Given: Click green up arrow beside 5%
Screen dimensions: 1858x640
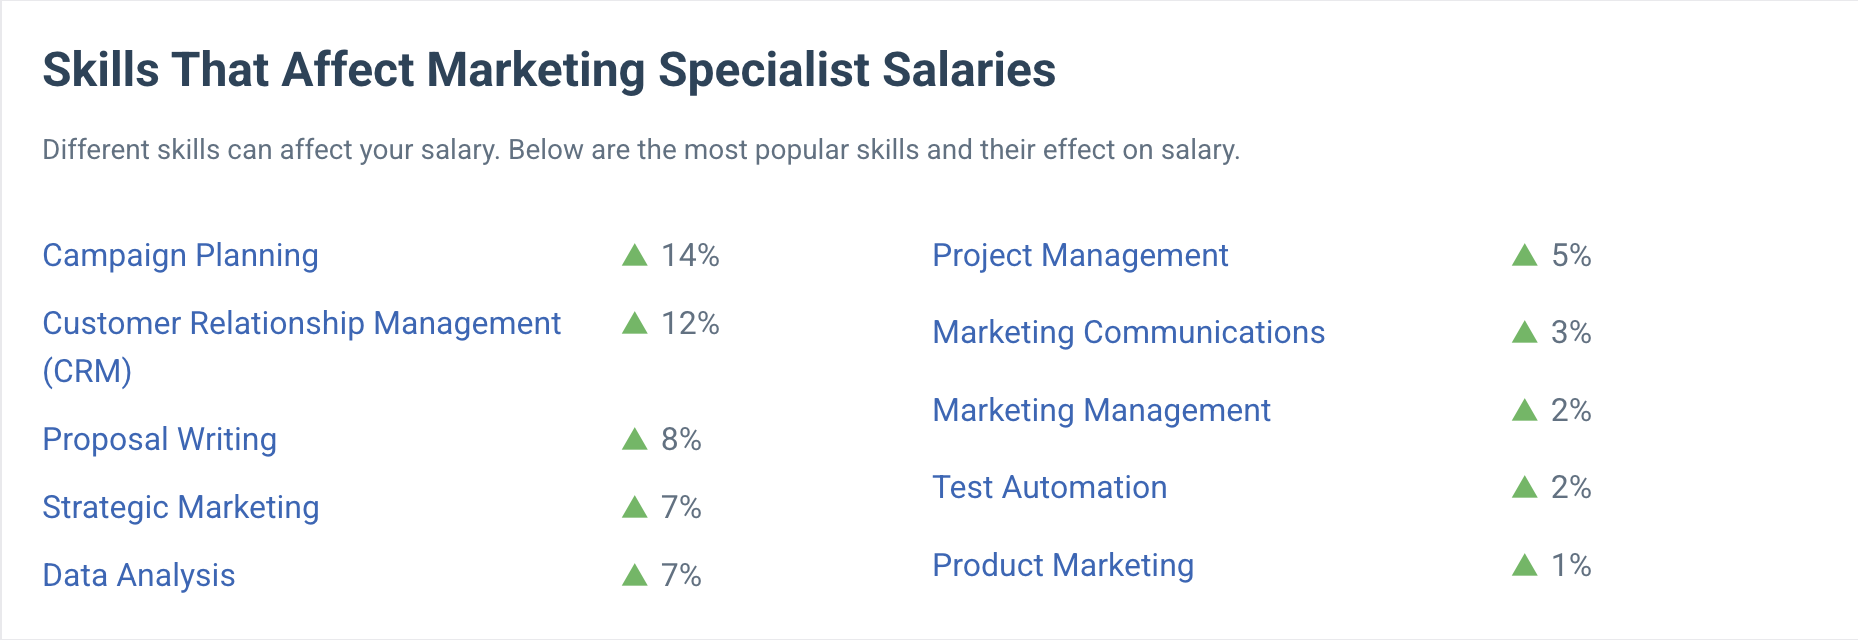Looking at the screenshot, I should click(1525, 255).
